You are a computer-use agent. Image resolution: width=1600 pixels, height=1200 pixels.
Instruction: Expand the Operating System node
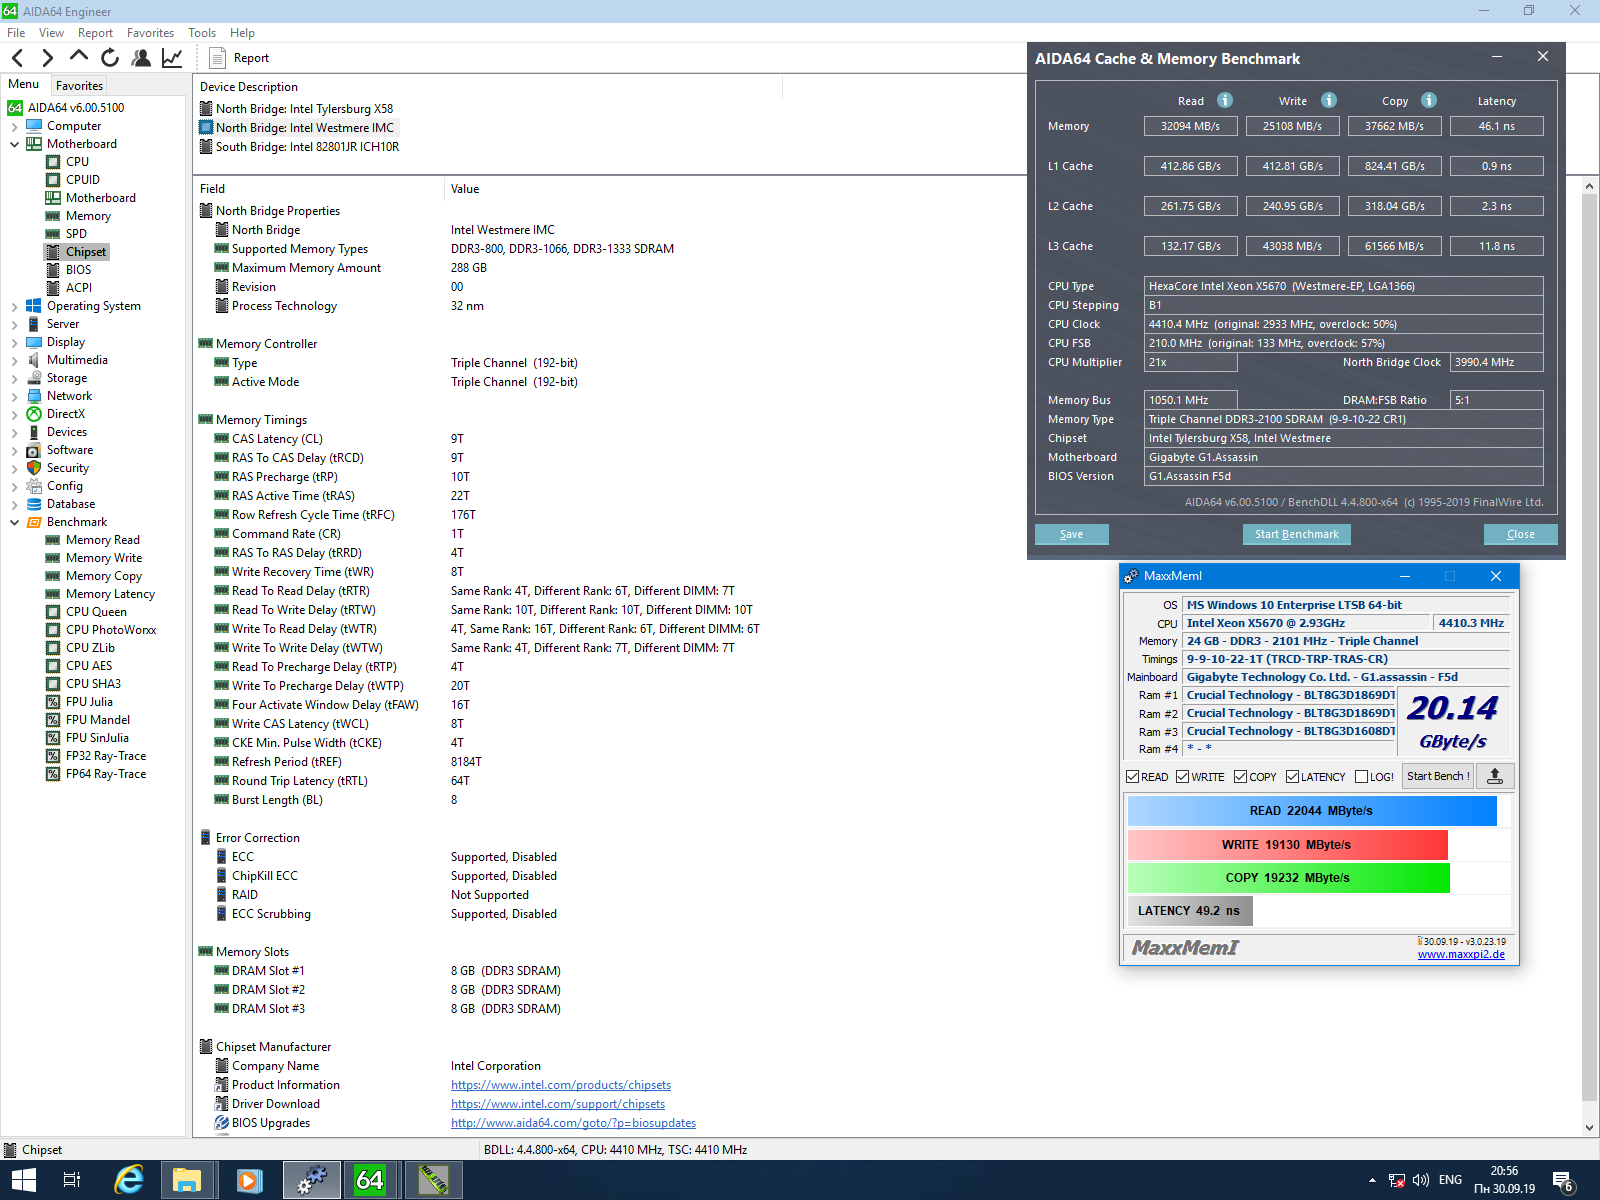coord(14,306)
